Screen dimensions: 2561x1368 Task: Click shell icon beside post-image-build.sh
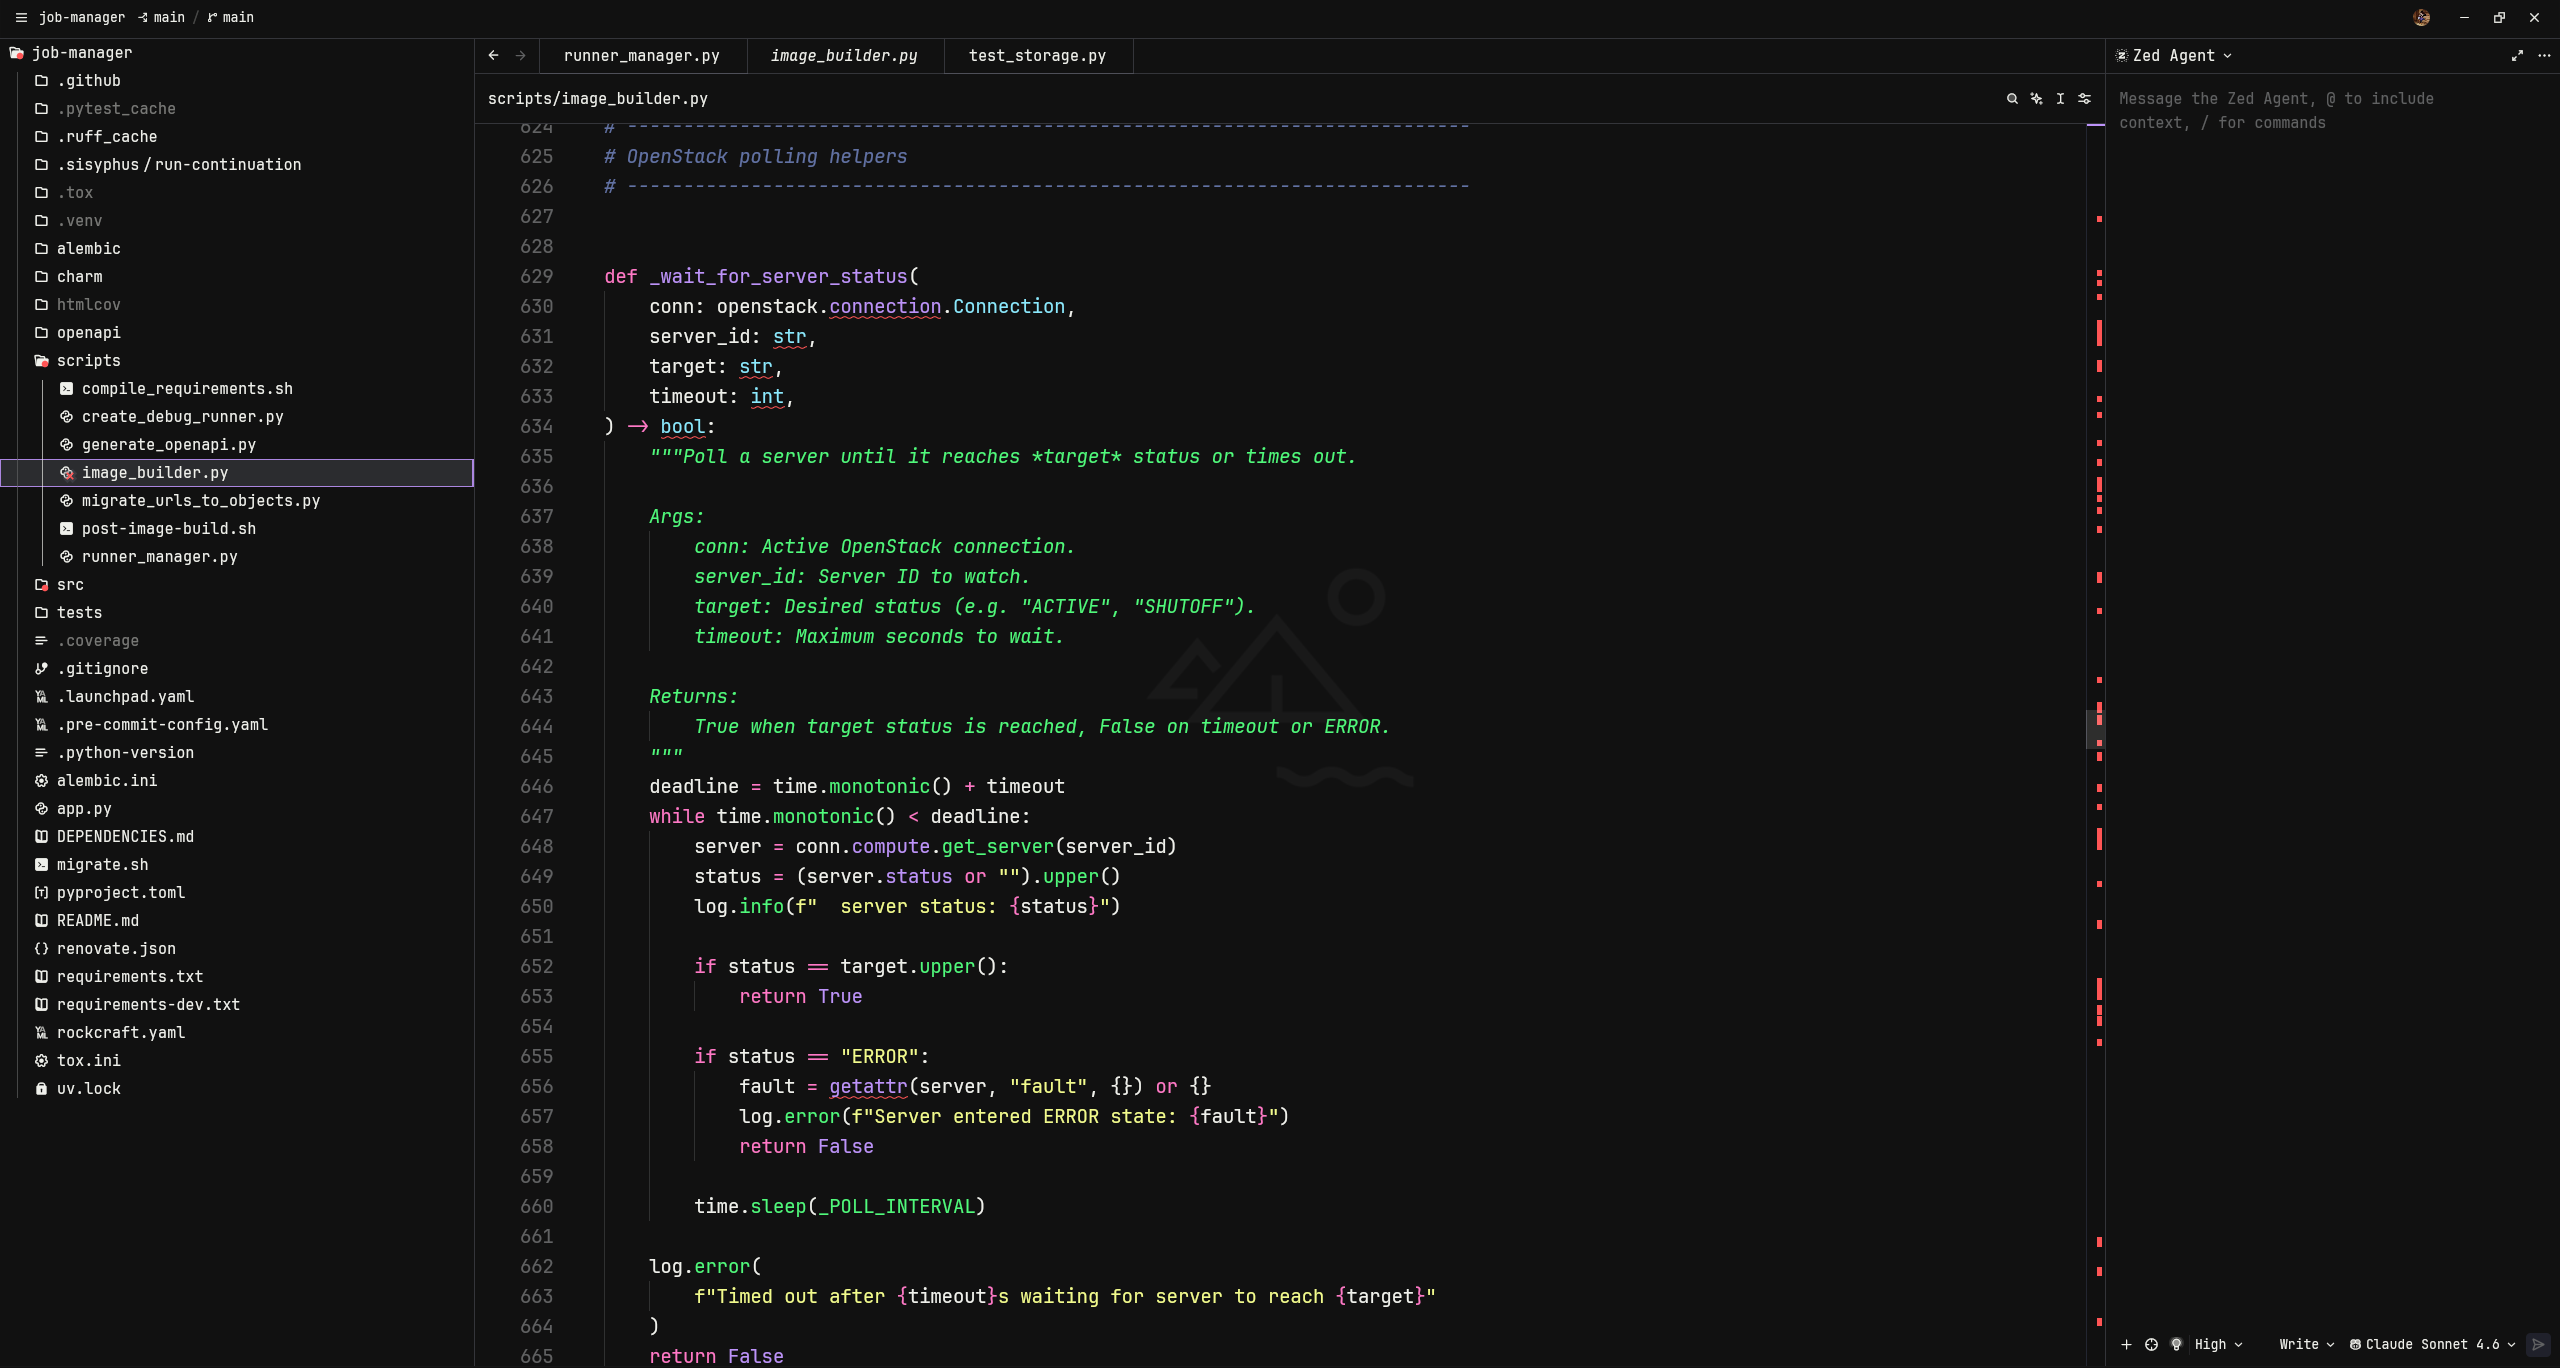coord(66,529)
